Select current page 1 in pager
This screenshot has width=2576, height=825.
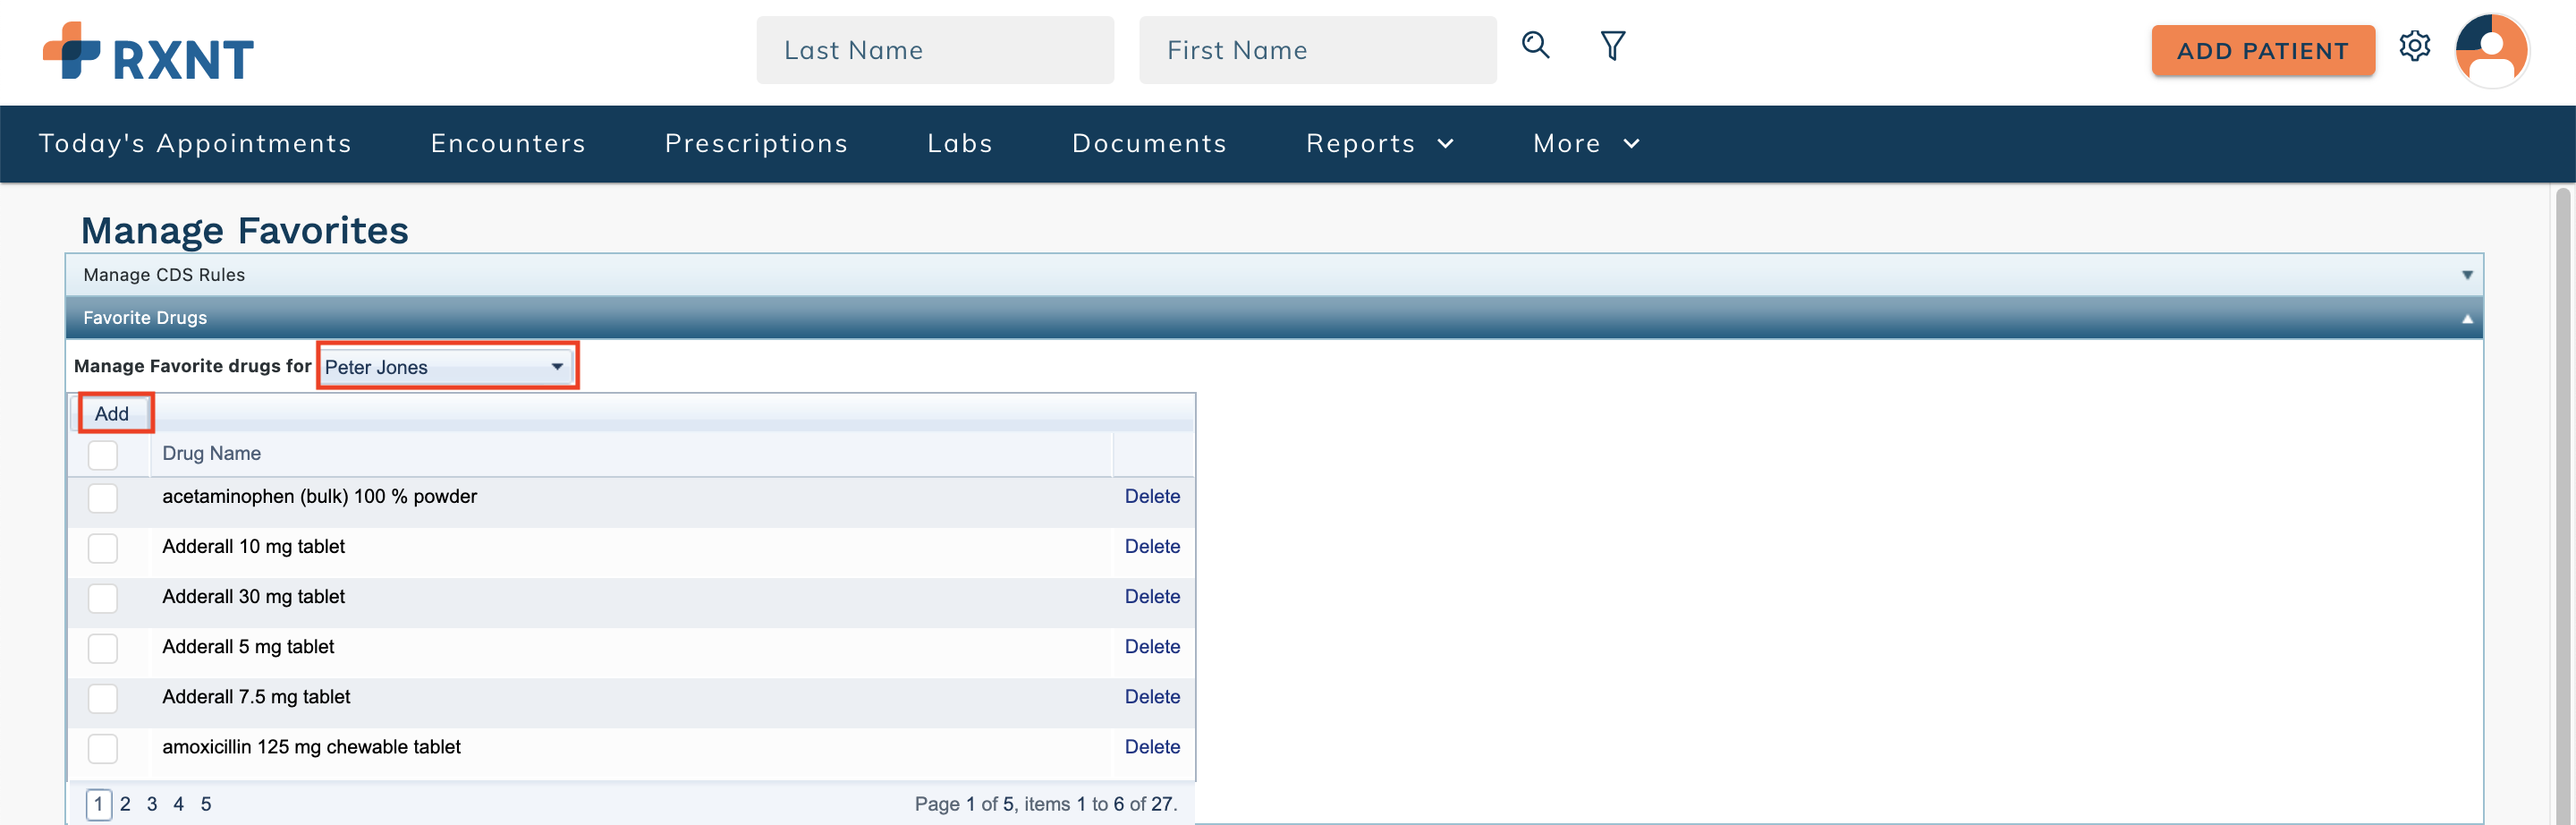(98, 804)
